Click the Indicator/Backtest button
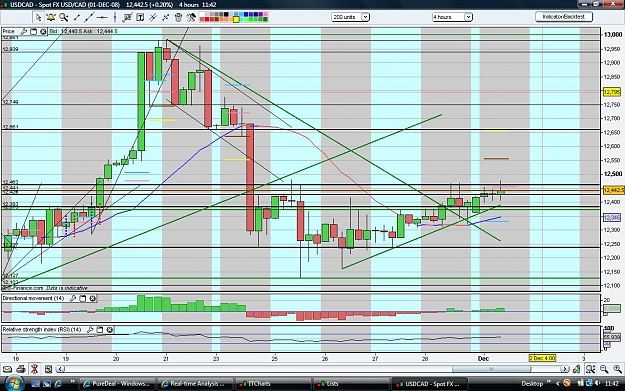This screenshot has height=391, width=625. click(x=564, y=17)
